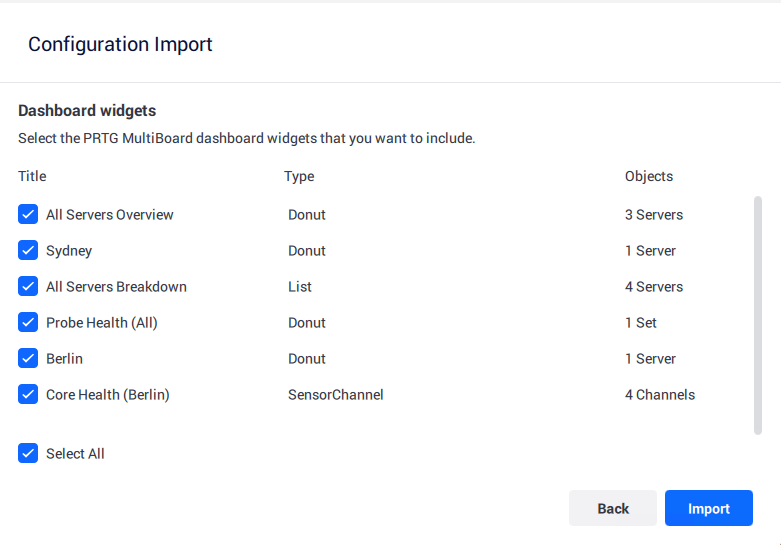Click the '4 Channels' objects value
This screenshot has height=545, width=781.
(x=660, y=395)
